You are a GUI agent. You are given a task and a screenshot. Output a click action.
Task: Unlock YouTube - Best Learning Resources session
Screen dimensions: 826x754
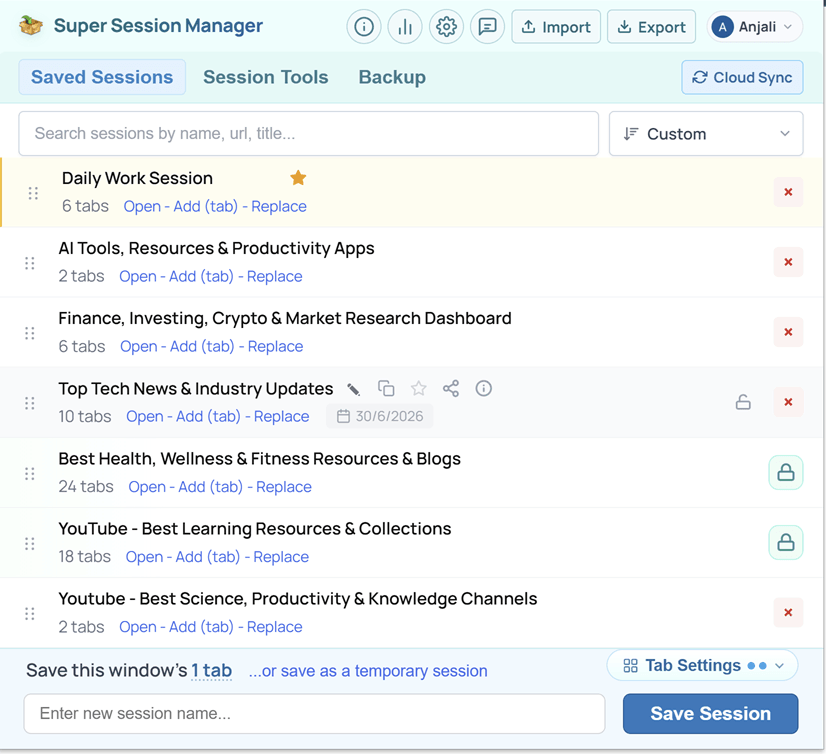(x=785, y=543)
